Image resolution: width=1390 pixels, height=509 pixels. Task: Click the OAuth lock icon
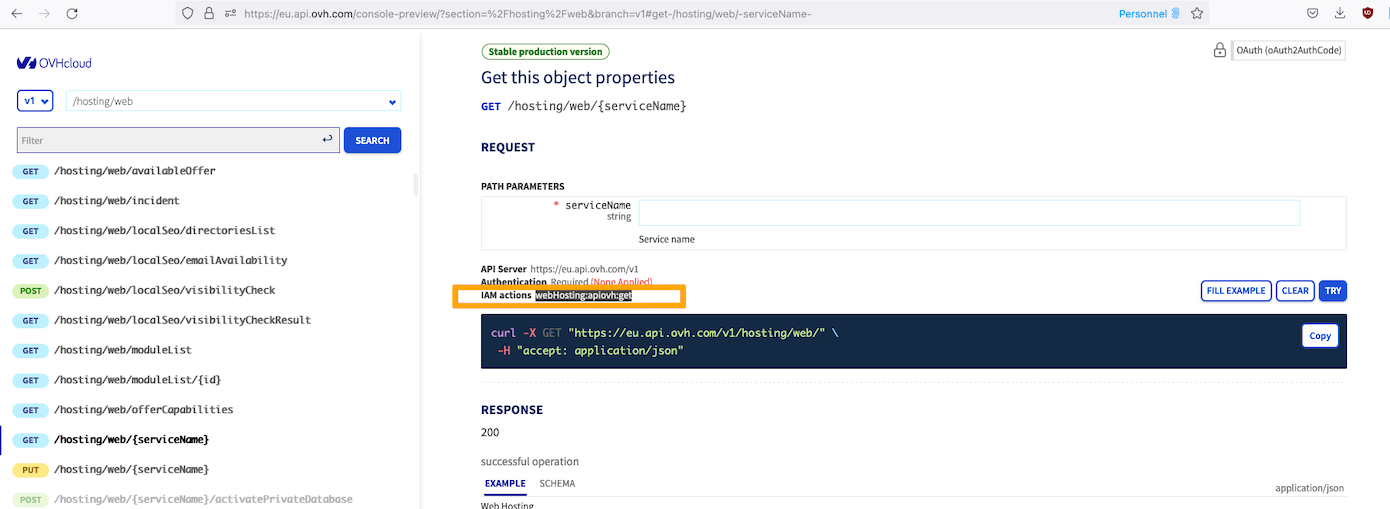point(1219,50)
